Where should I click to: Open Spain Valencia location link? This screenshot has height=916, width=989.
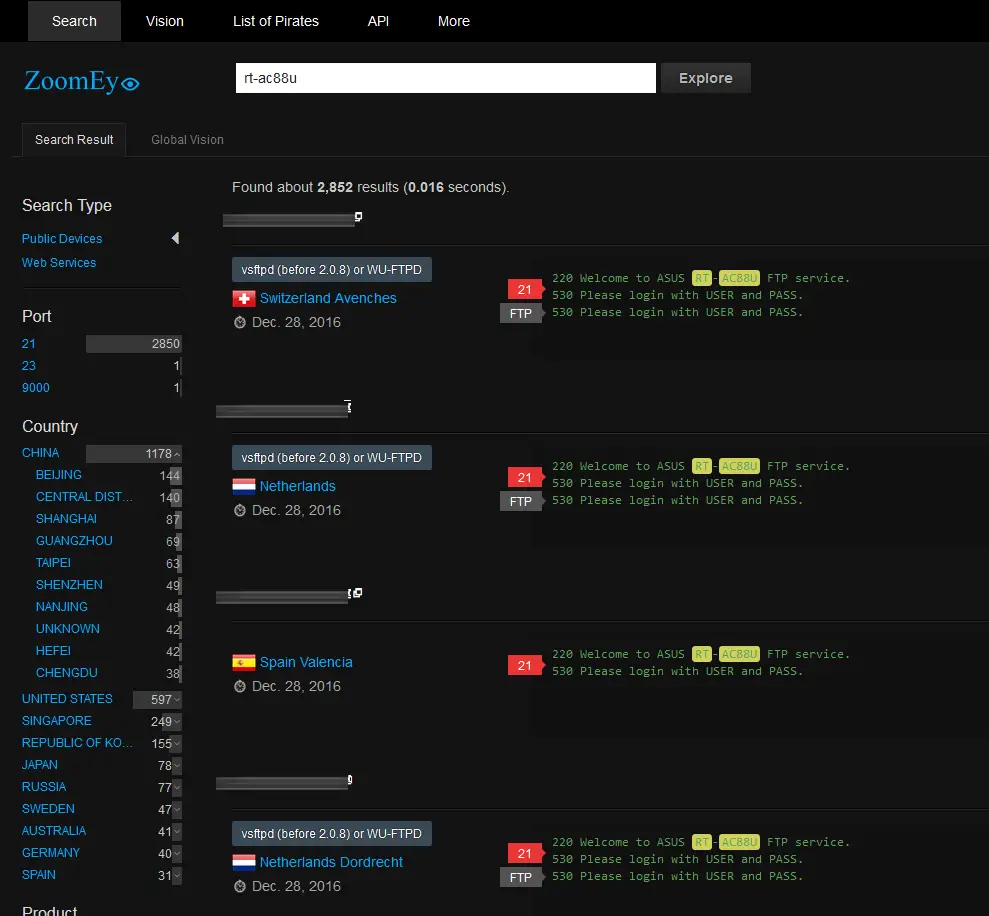click(306, 662)
